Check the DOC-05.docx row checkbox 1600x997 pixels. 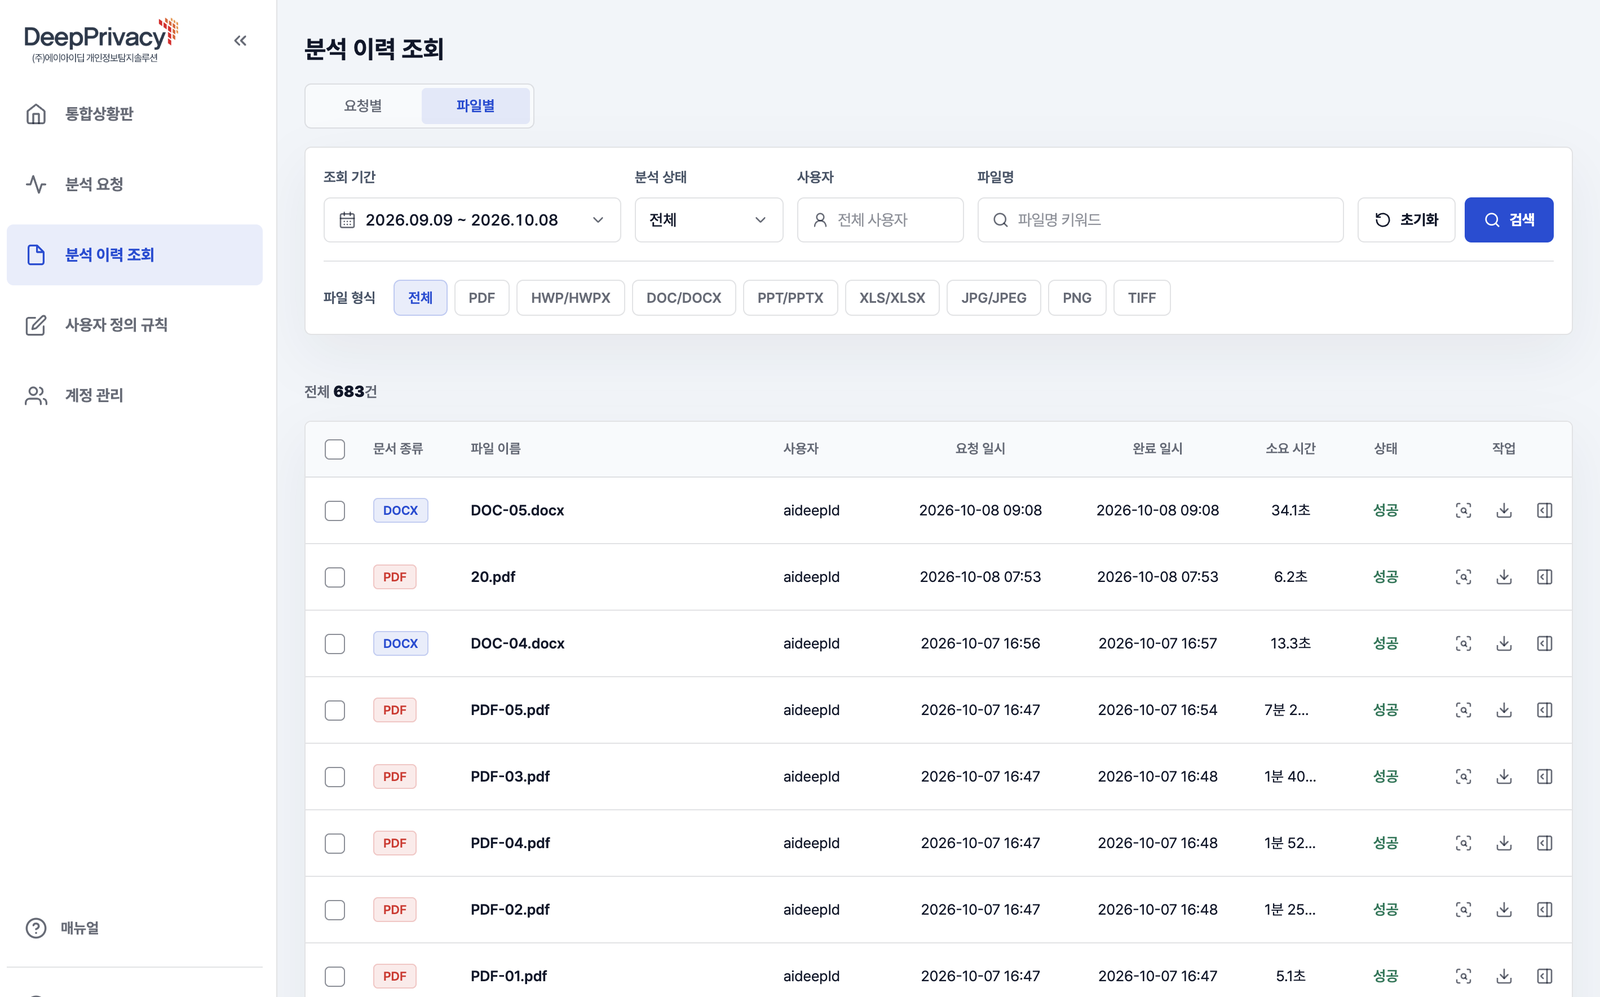[x=335, y=511]
